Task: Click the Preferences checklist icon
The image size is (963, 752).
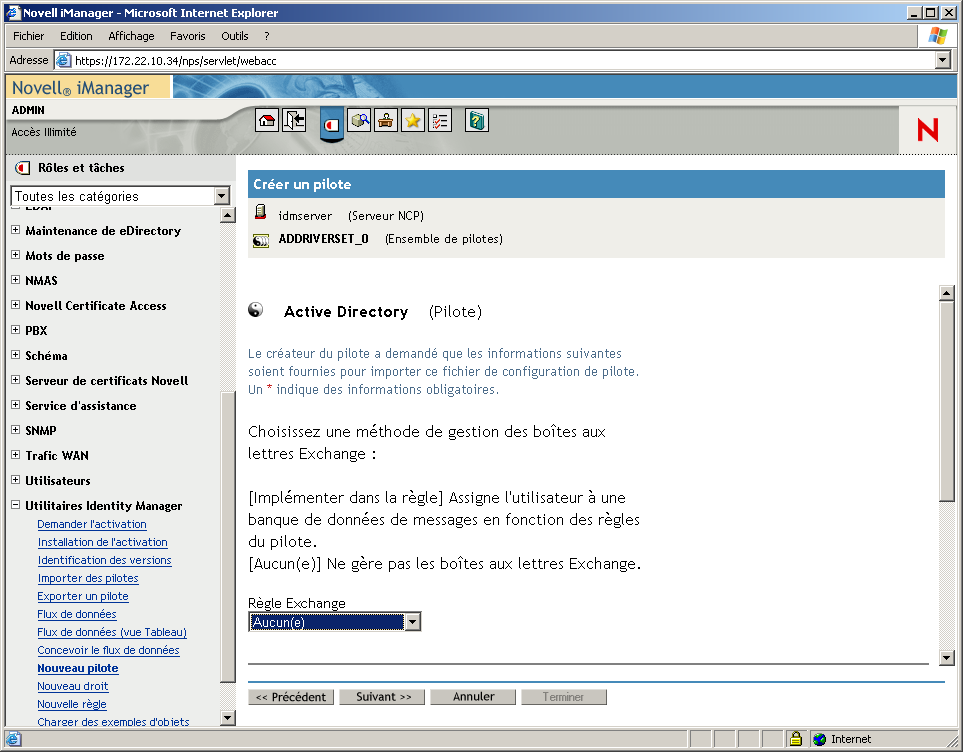Action: tap(438, 119)
